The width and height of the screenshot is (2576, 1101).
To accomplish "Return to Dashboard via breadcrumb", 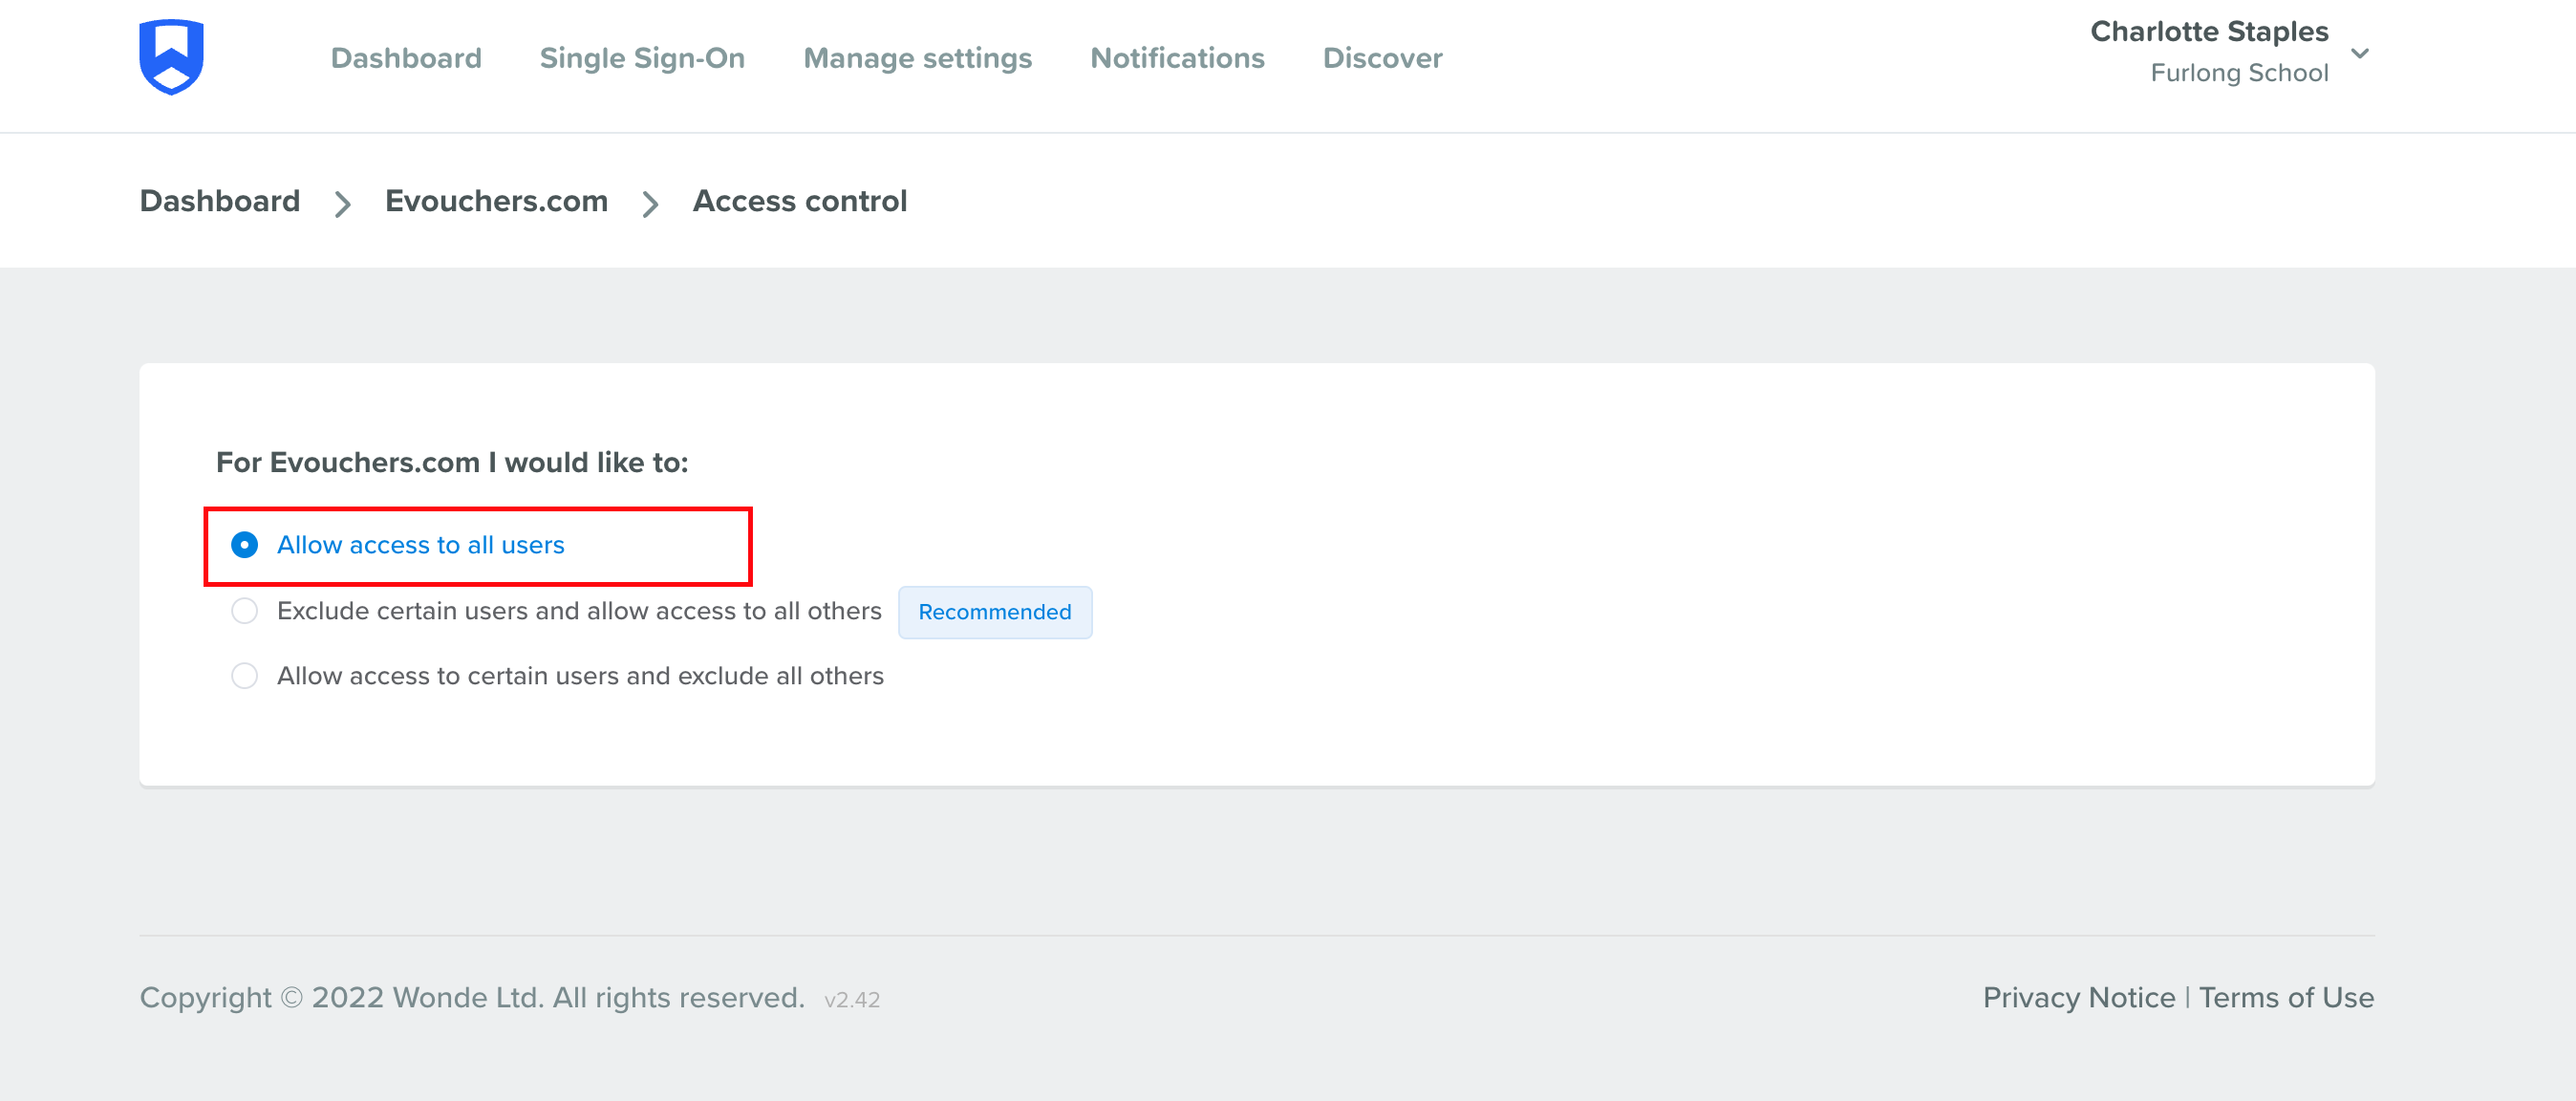I will point(220,201).
